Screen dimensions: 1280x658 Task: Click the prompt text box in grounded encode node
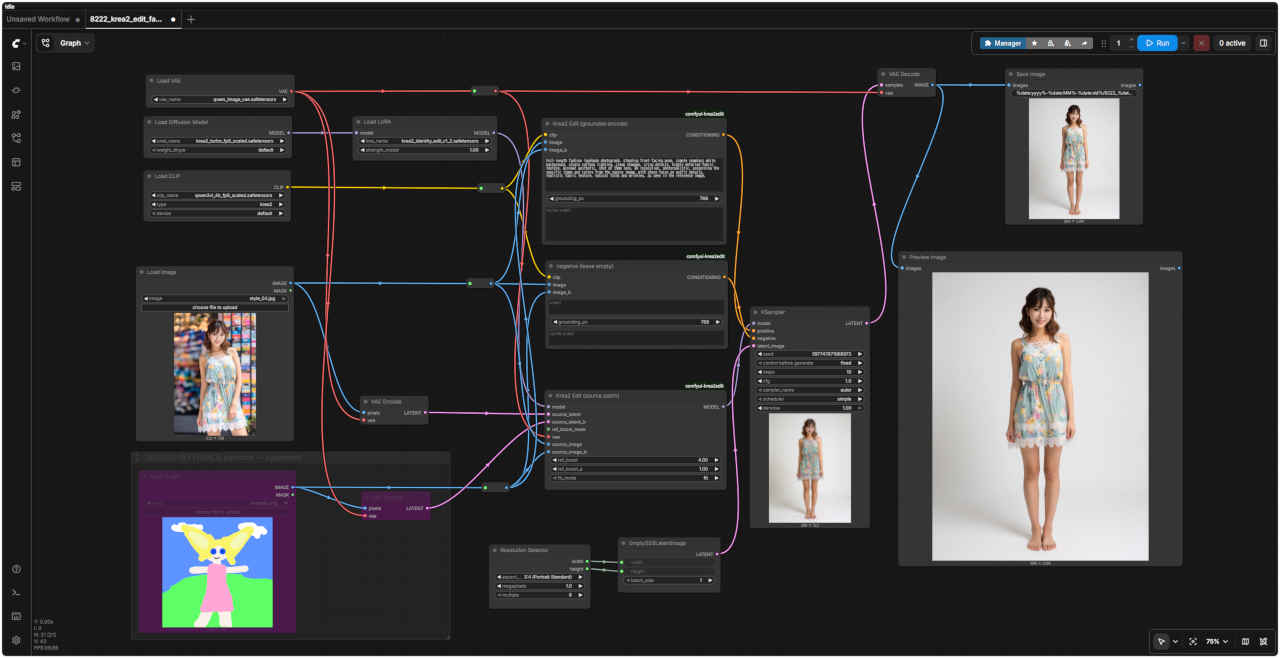pos(633,173)
